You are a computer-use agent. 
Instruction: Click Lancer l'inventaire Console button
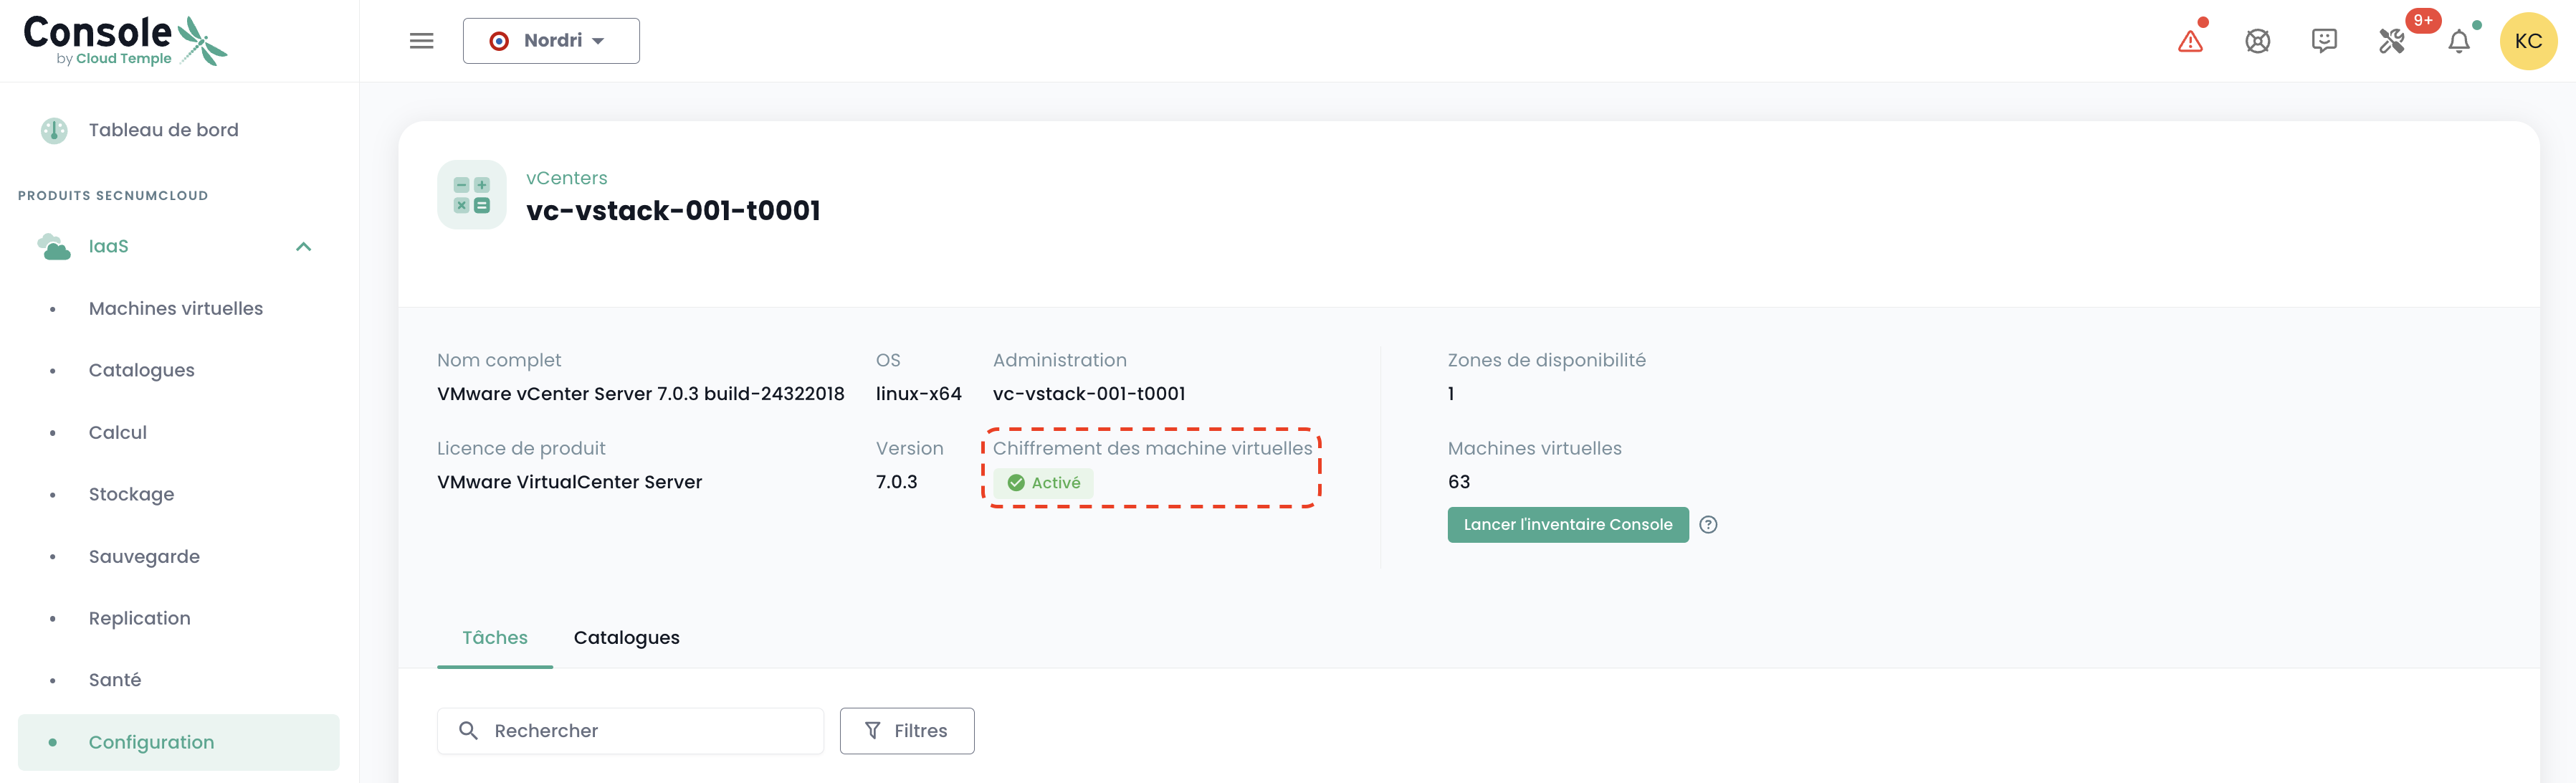click(1567, 525)
